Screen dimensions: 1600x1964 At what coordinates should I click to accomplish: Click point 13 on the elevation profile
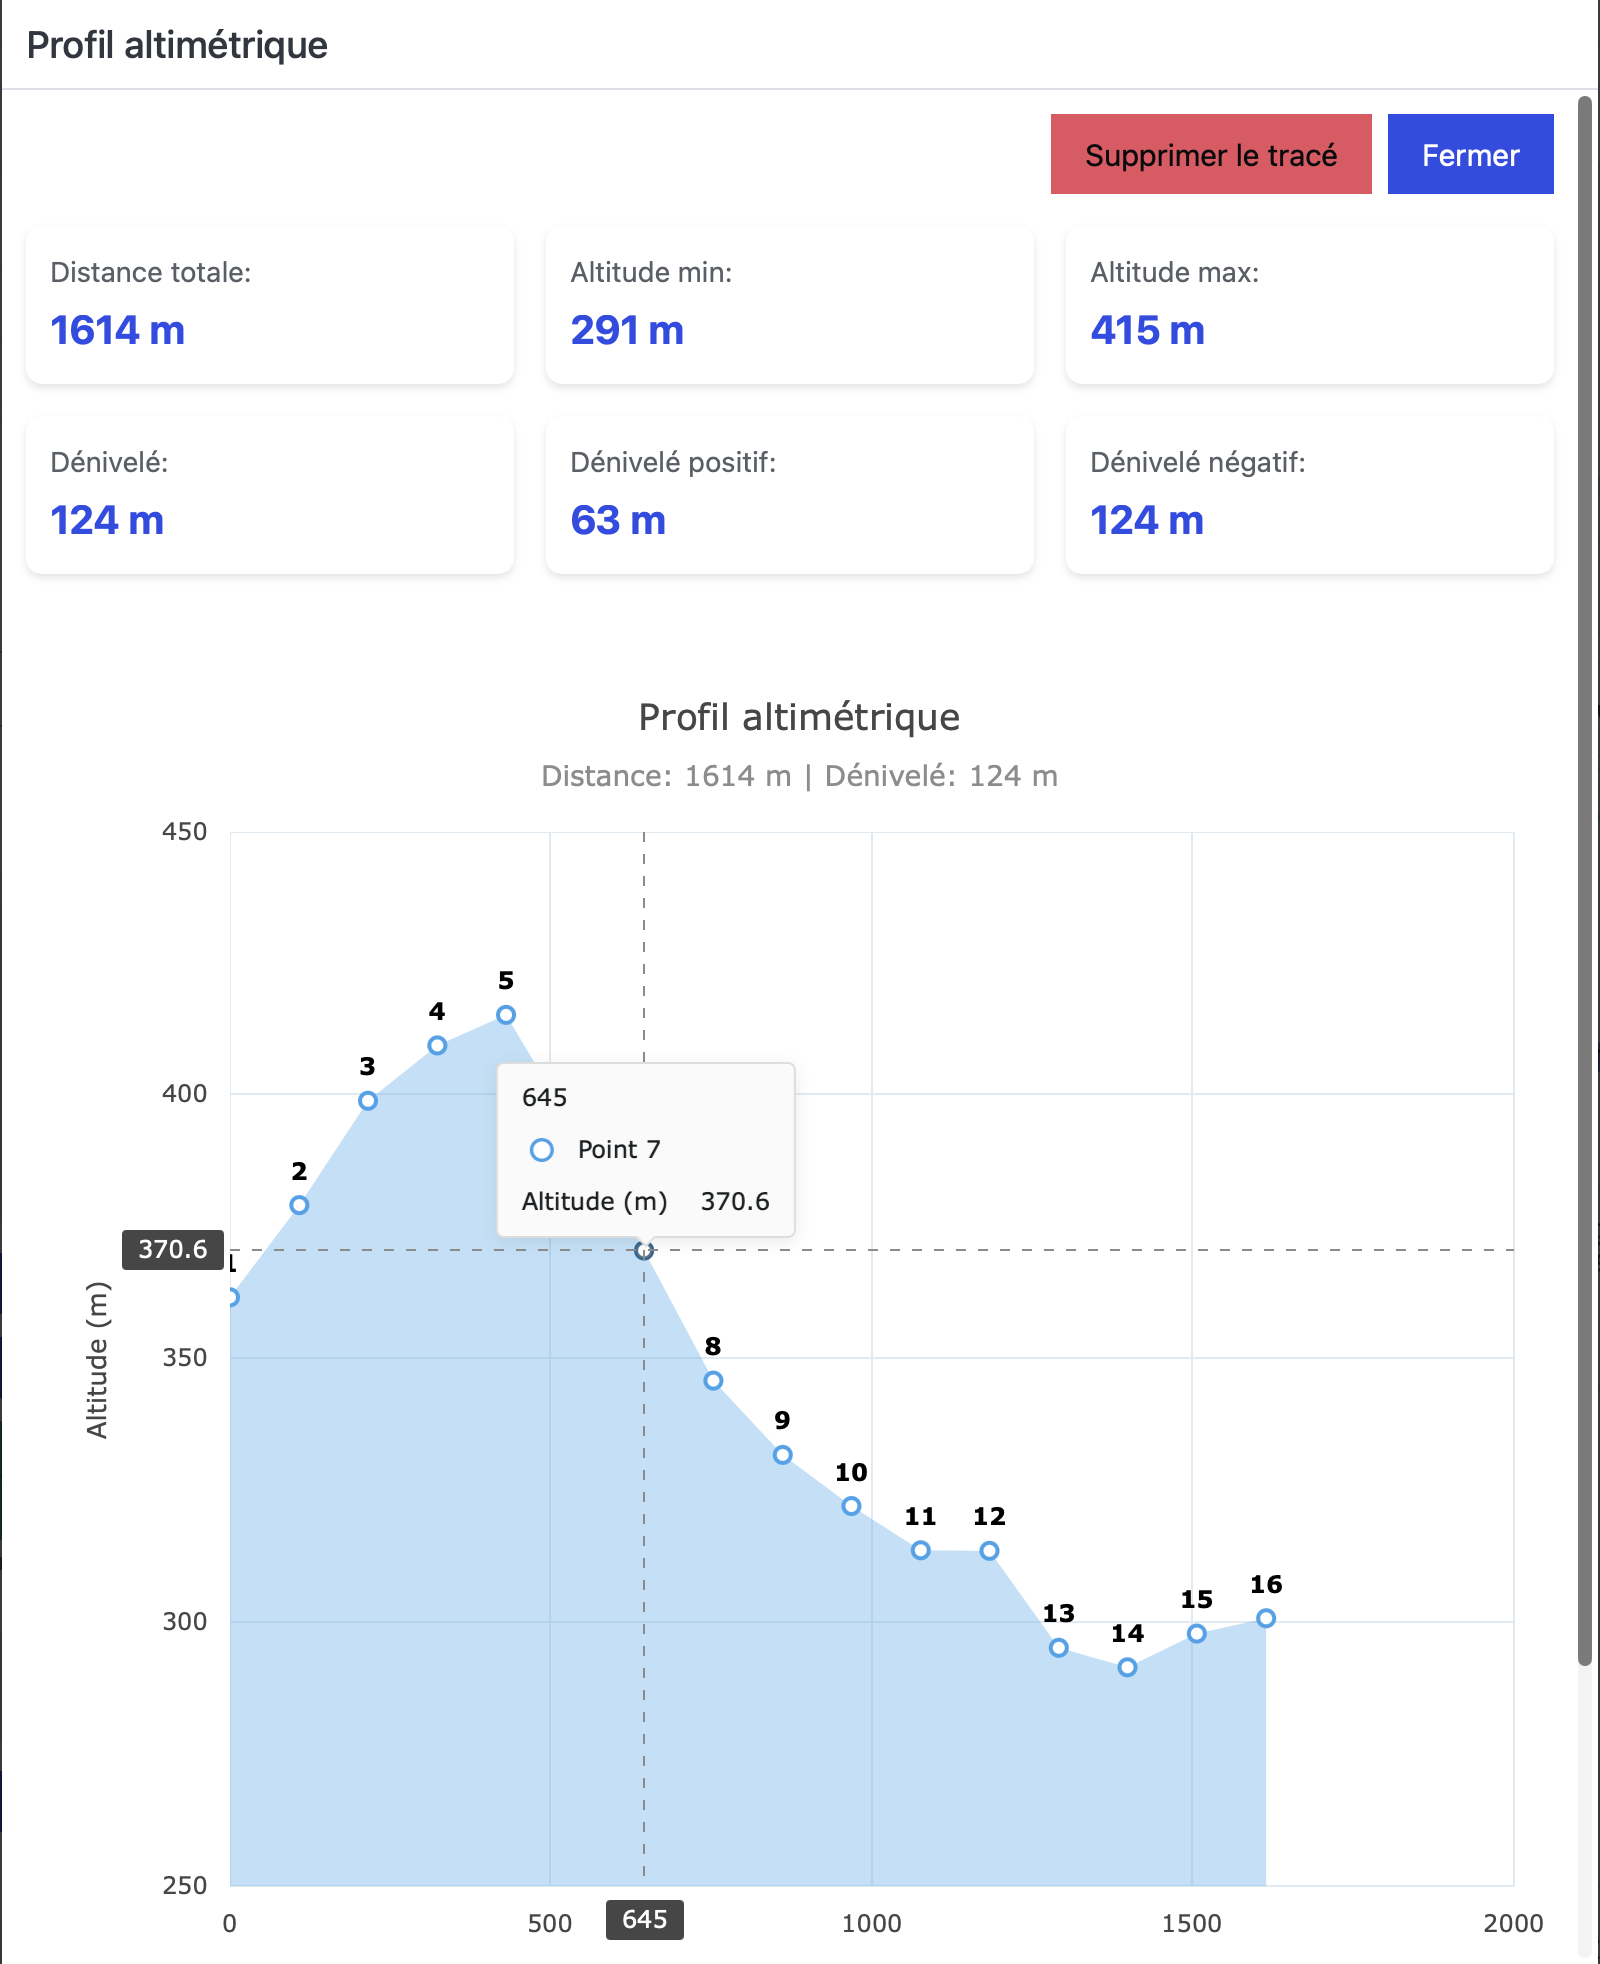1059,1648
